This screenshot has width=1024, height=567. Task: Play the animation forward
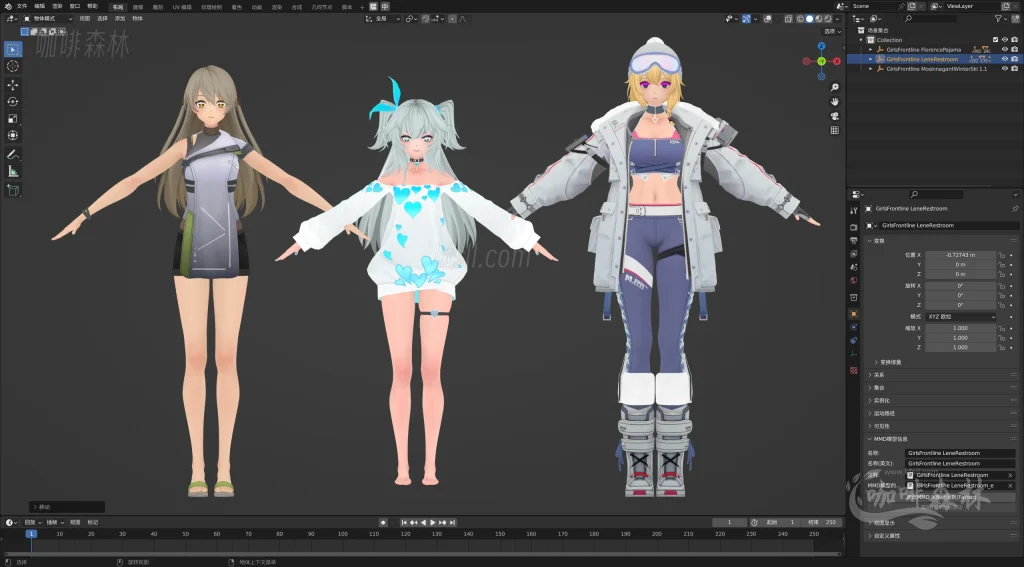click(432, 523)
